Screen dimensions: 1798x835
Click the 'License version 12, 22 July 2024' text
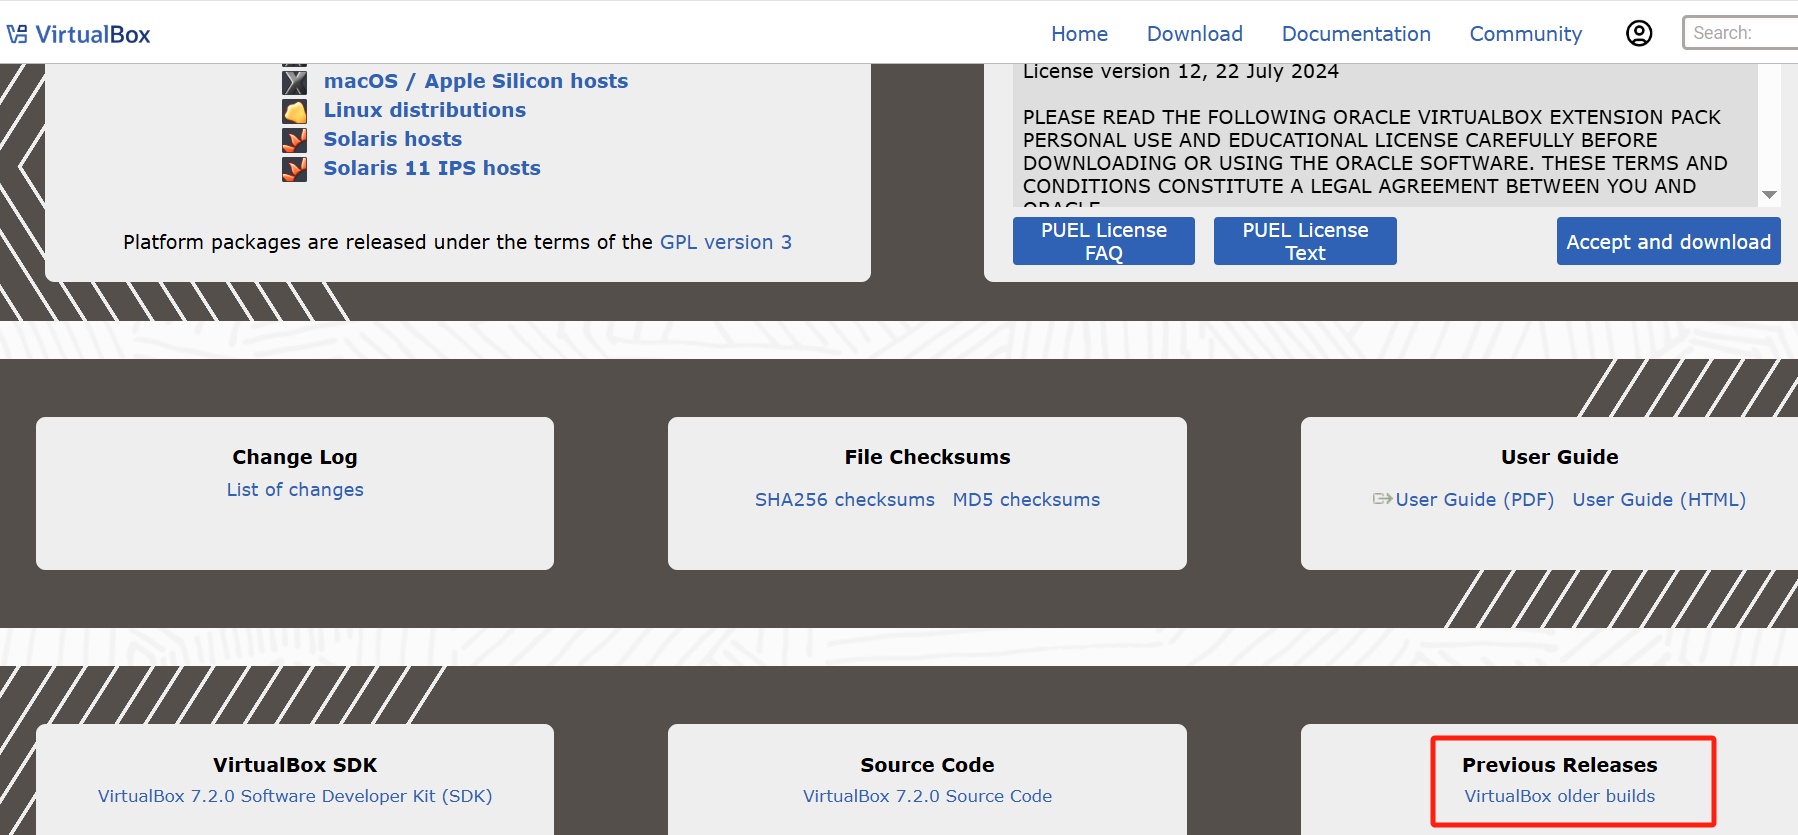pyautogui.click(x=1180, y=72)
